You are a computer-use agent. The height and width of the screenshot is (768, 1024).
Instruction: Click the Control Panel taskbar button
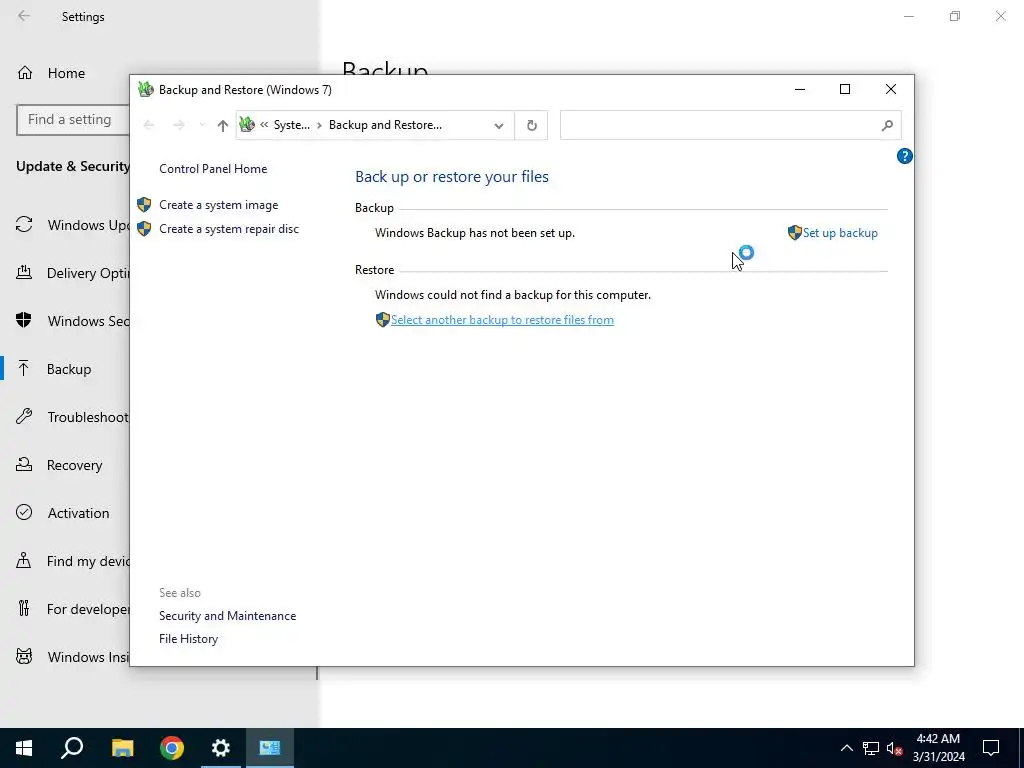coord(270,748)
